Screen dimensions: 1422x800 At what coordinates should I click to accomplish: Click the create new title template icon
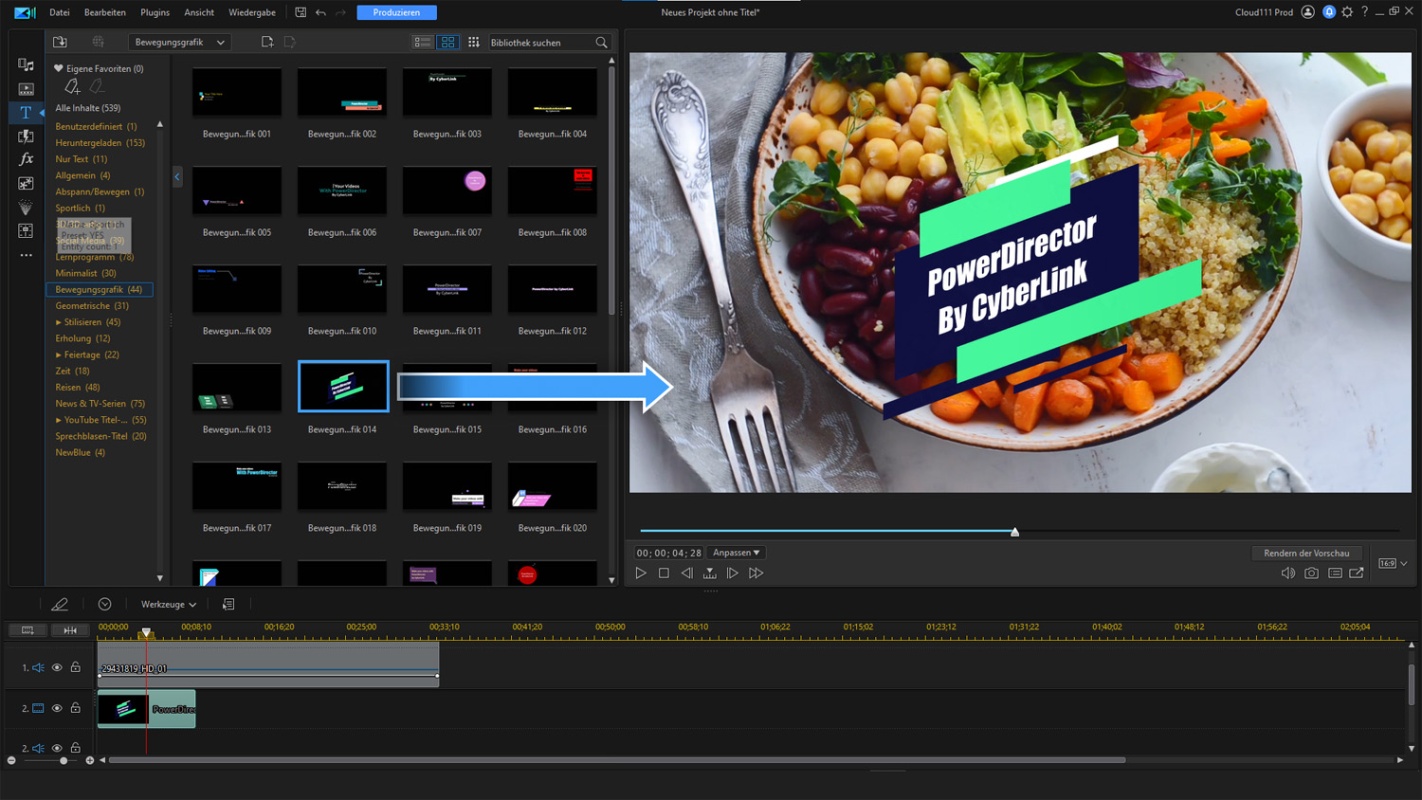pos(267,42)
